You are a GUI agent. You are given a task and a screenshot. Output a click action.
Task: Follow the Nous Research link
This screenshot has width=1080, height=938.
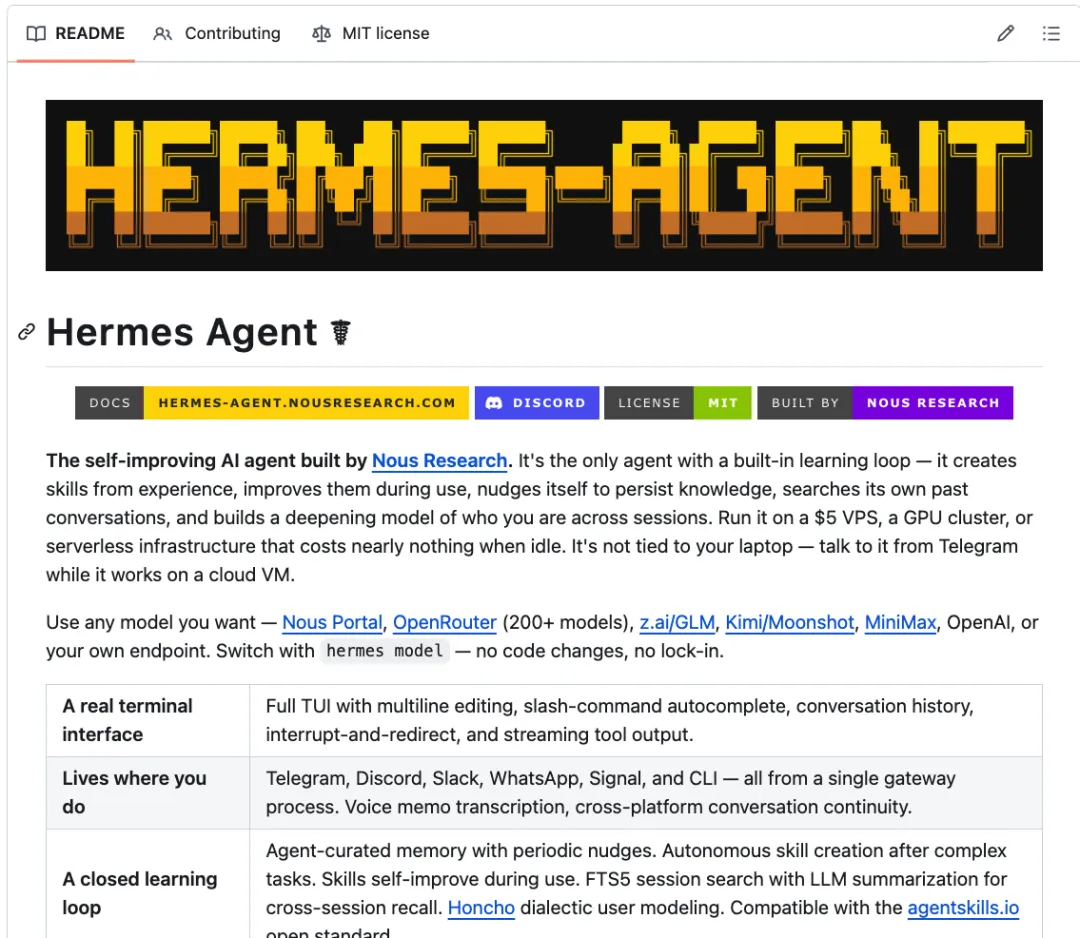pos(439,461)
